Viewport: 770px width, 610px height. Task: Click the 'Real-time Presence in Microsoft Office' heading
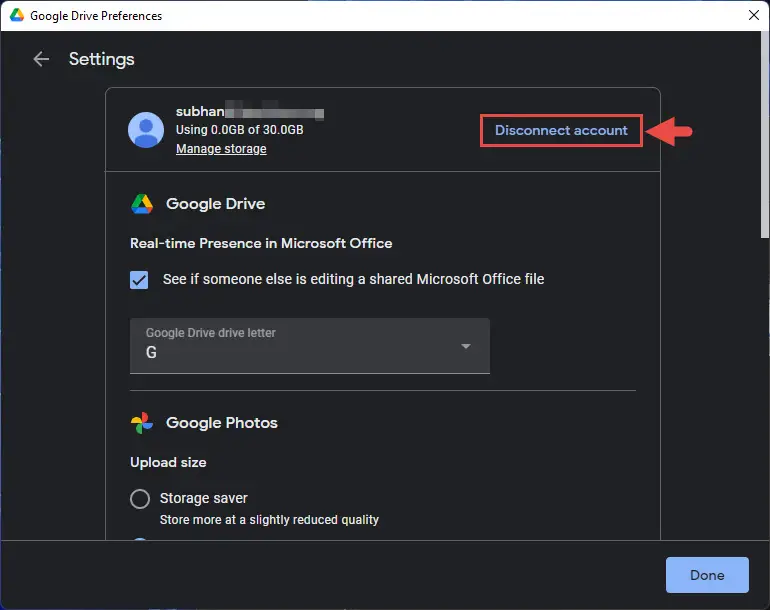[261, 244]
